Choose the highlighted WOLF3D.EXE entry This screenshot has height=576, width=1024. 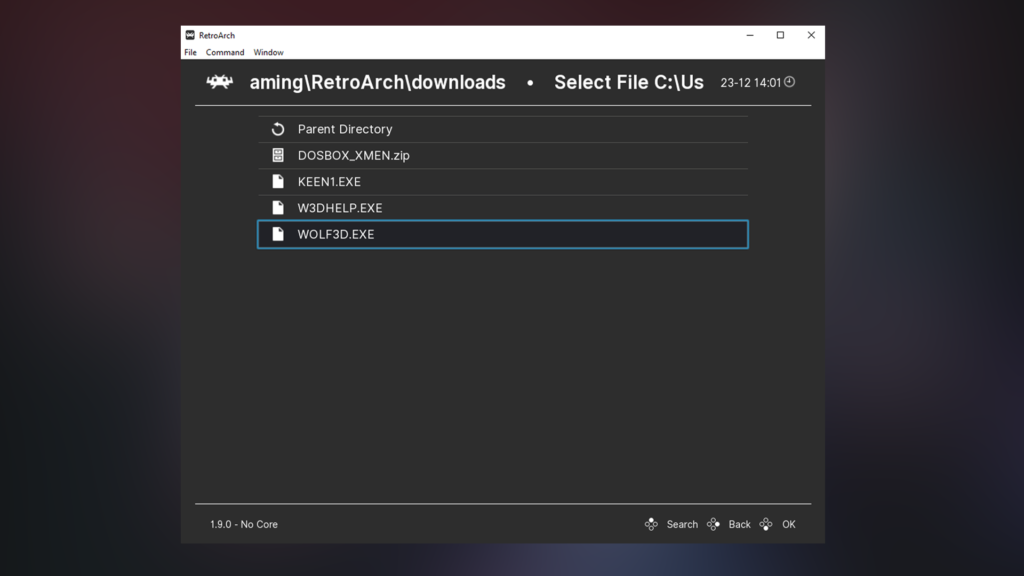click(x=503, y=234)
